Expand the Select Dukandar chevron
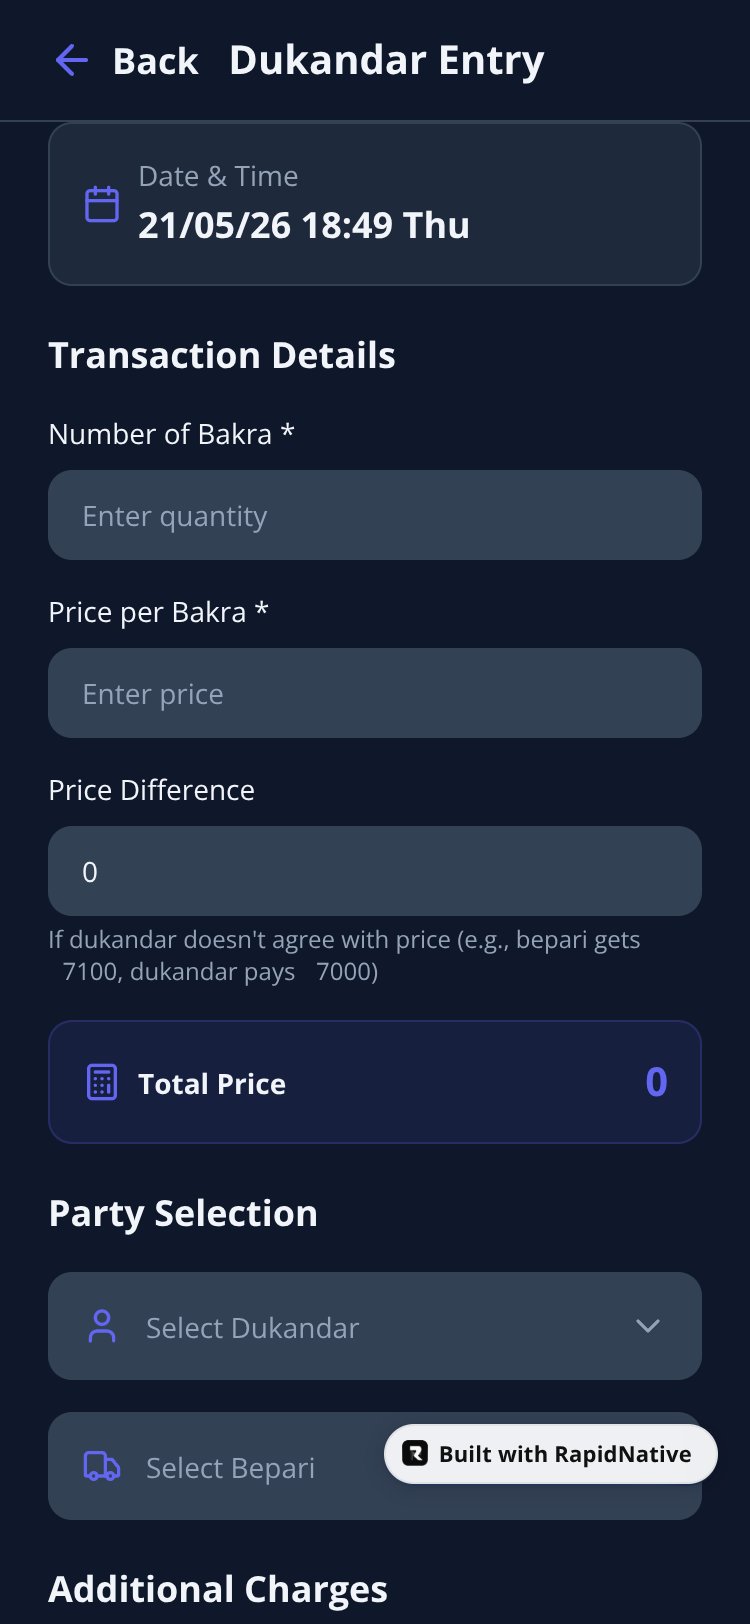 (648, 1326)
